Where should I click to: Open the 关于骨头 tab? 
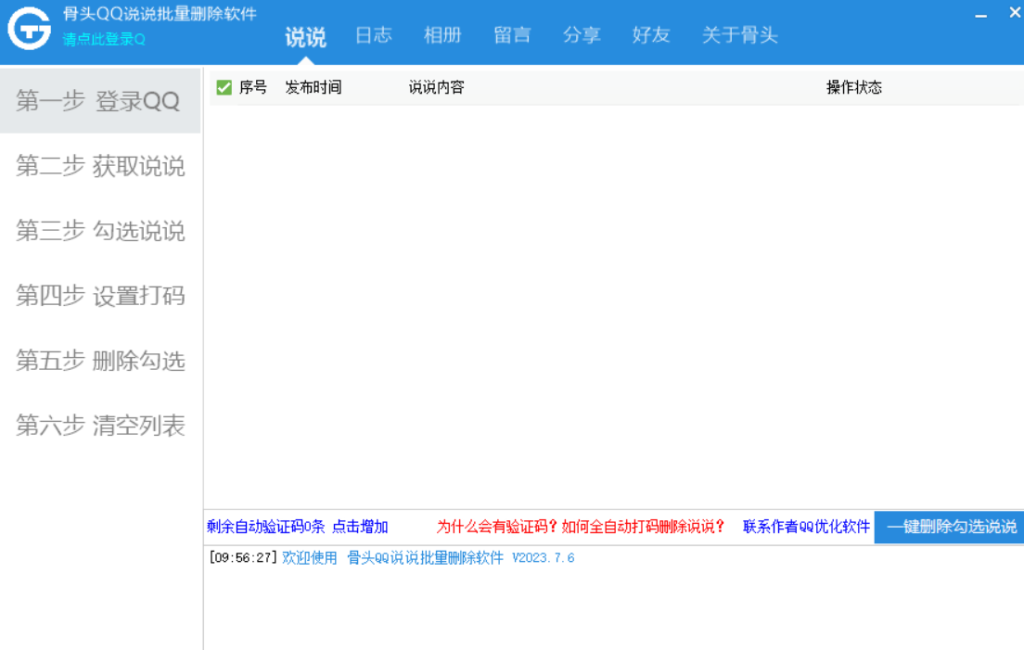739,35
